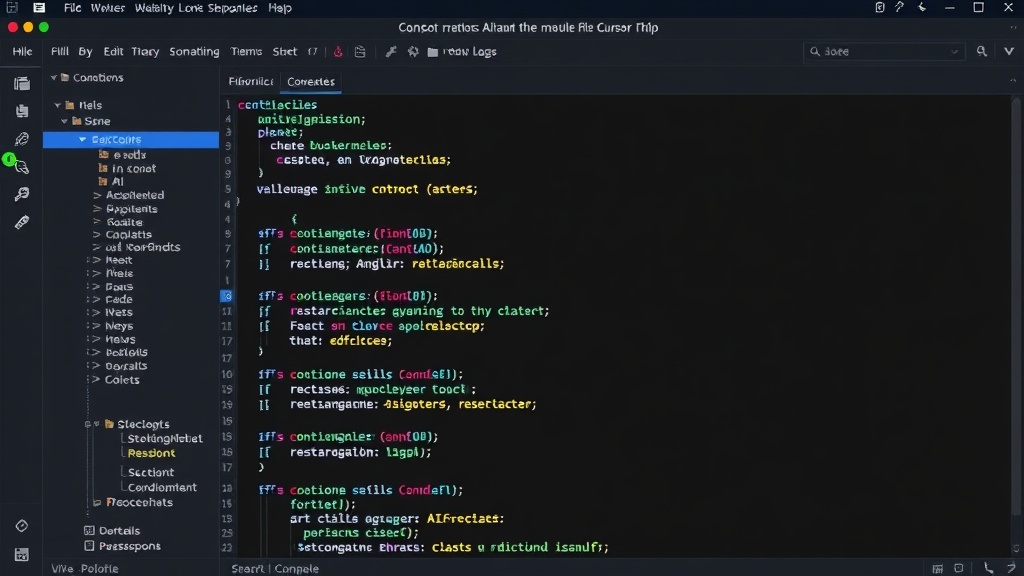Click the highlighted blue line number in gutter
The width and height of the screenshot is (1024, 576).
tap(226, 296)
